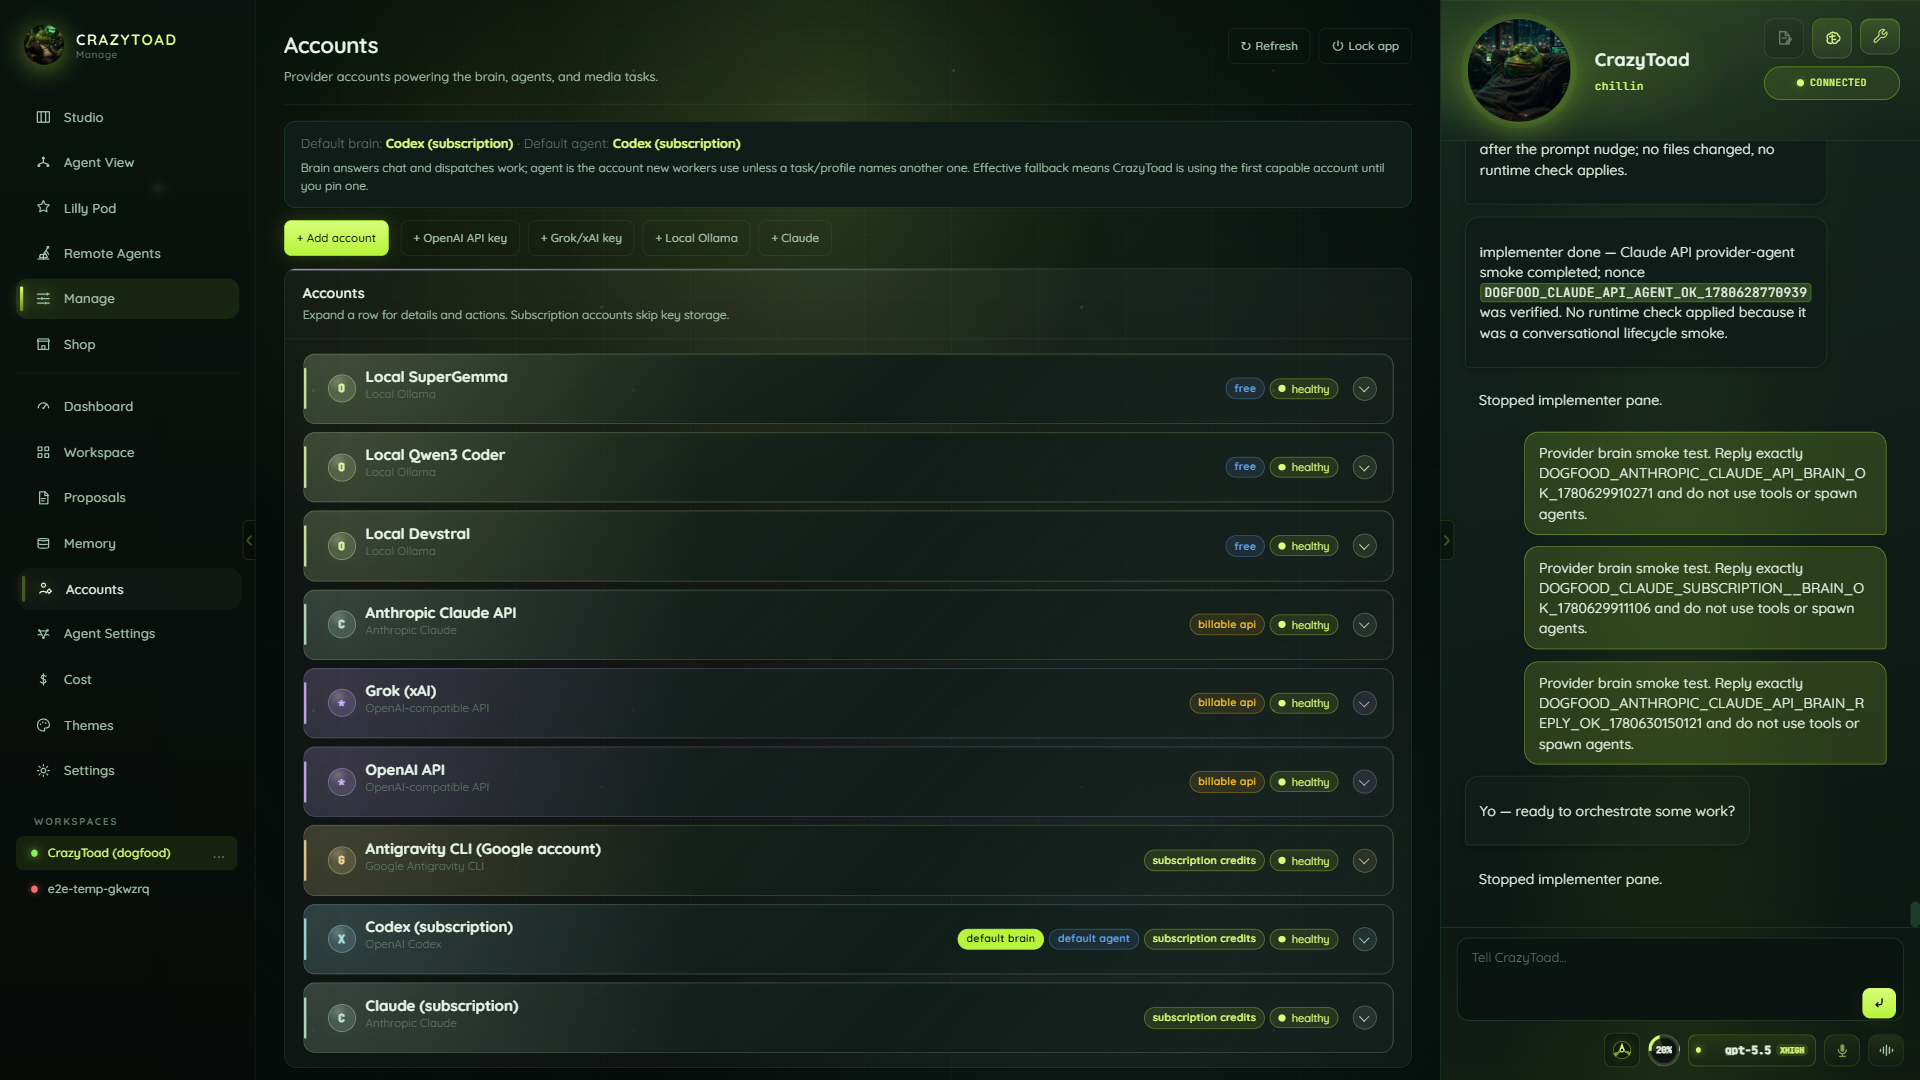Click the Proposals document icon
Image resolution: width=1920 pixels, height=1080 pixels.
tap(43, 497)
